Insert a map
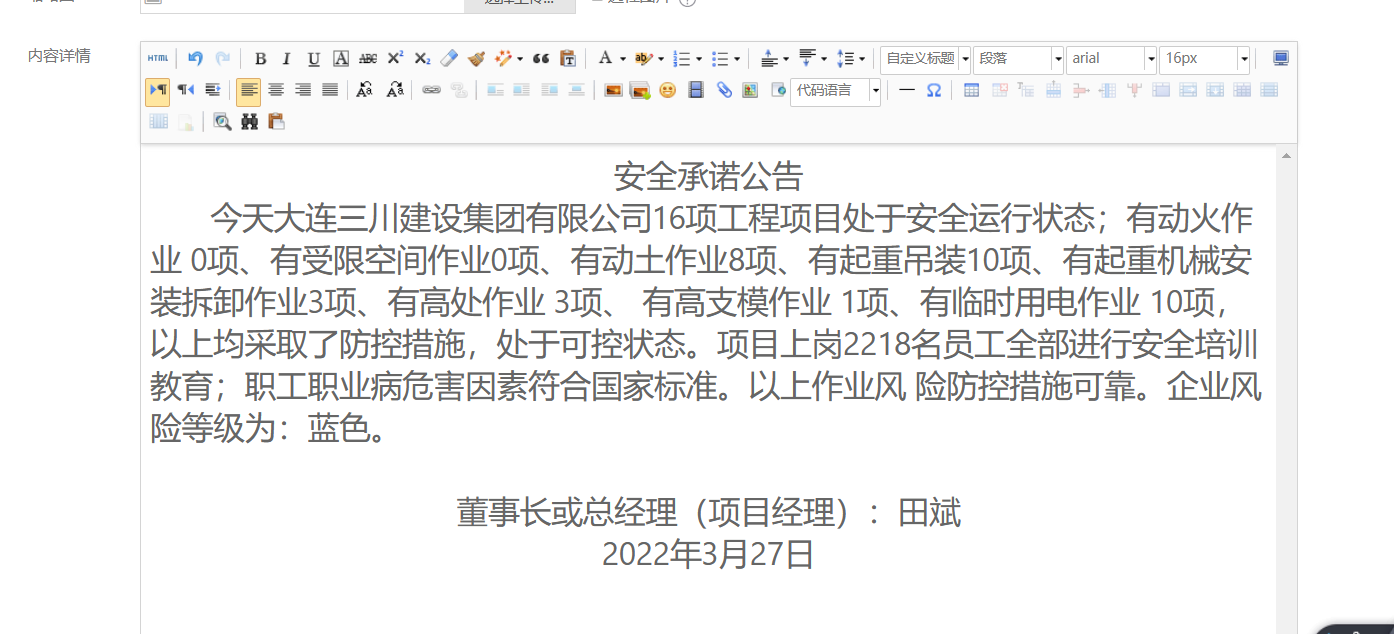1394x634 pixels. coord(750,90)
